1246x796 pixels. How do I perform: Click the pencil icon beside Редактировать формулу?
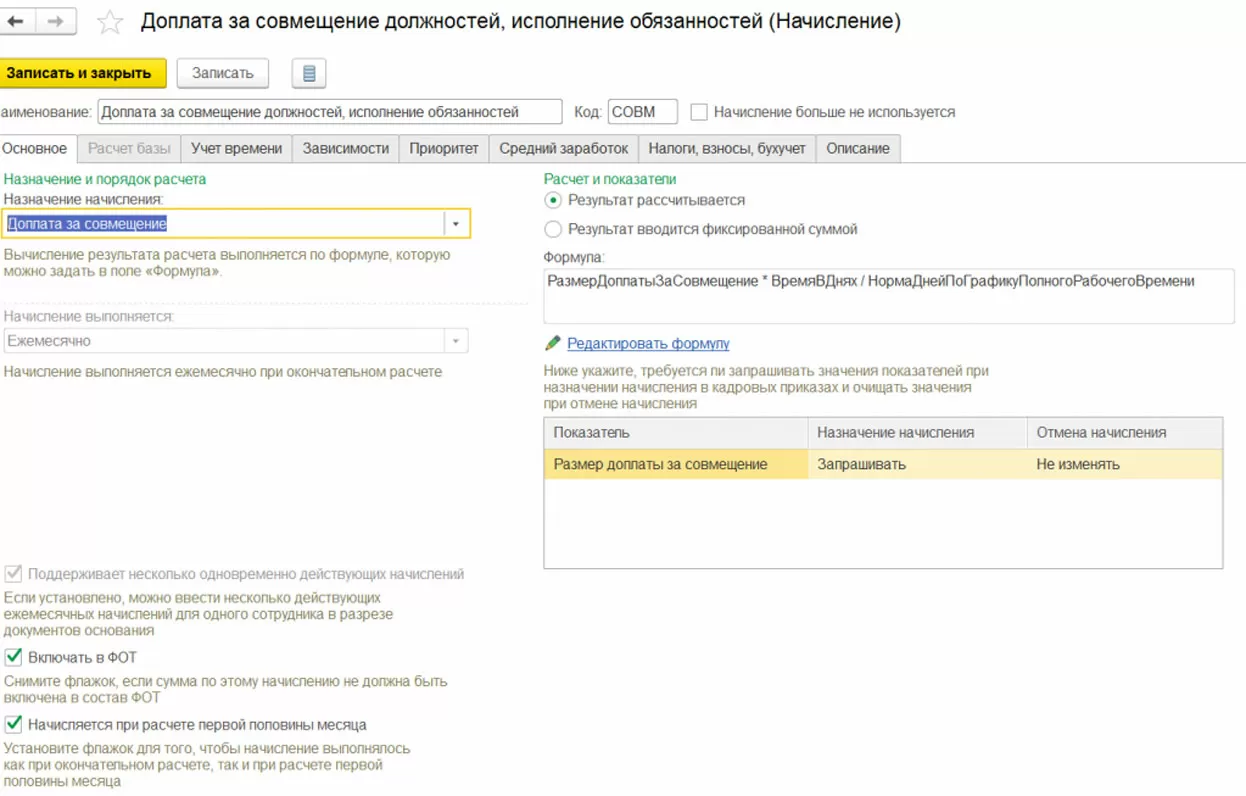553,343
